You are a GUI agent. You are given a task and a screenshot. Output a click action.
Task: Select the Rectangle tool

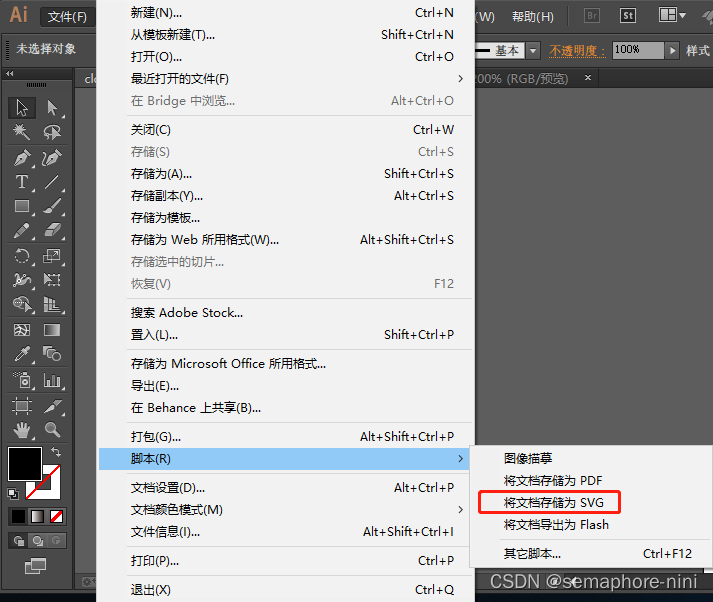[x=22, y=206]
